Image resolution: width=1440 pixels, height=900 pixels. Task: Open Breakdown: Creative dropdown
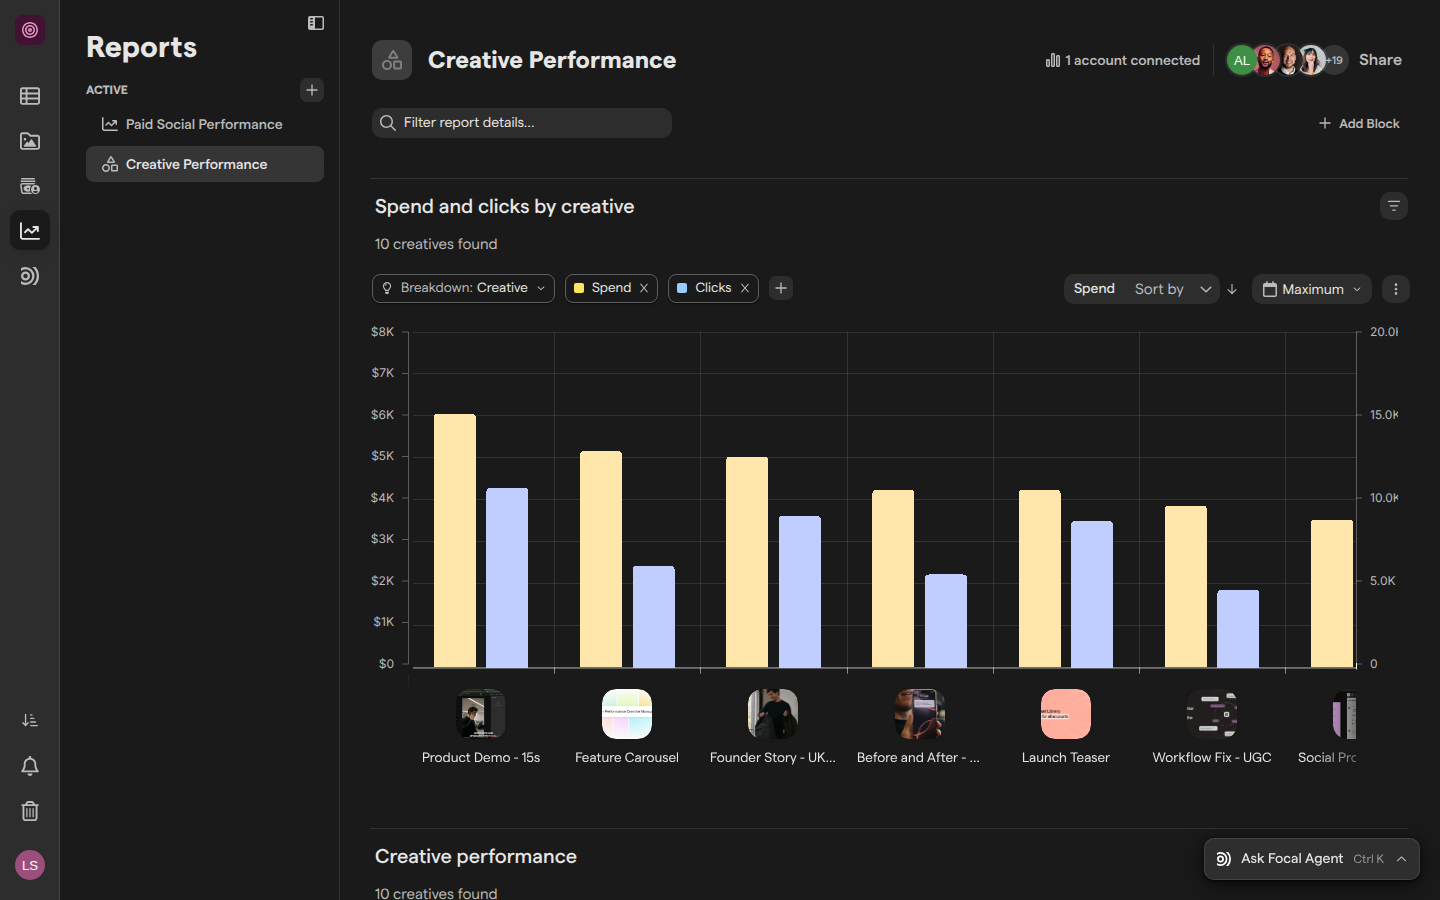(463, 288)
